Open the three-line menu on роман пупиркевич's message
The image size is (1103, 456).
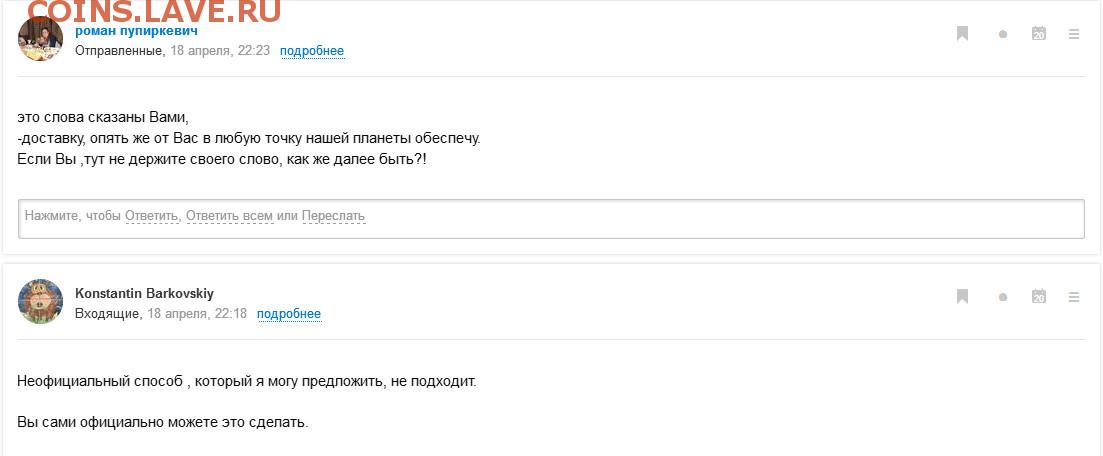1074,34
